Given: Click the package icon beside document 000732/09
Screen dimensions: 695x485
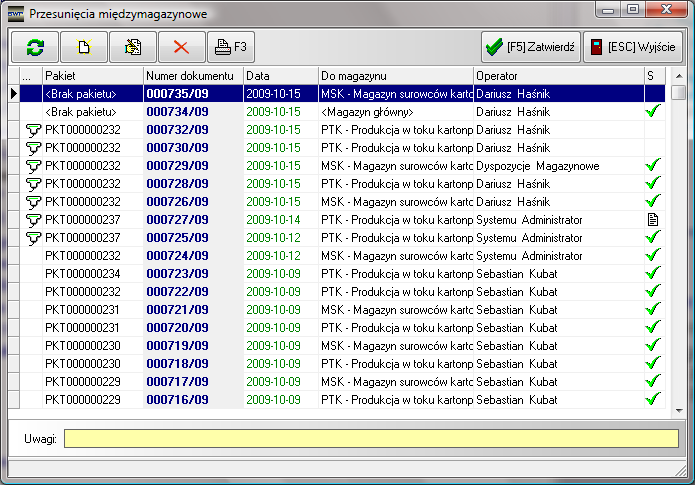Looking at the screenshot, I should pyautogui.click(x=32, y=130).
